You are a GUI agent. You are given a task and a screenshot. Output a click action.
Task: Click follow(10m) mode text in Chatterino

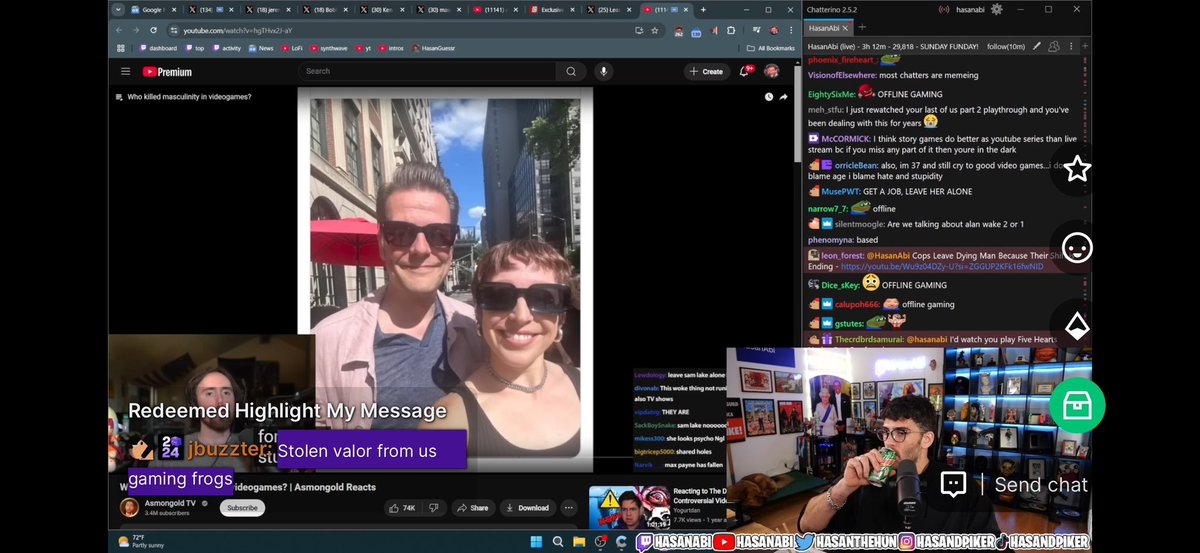point(1006,46)
